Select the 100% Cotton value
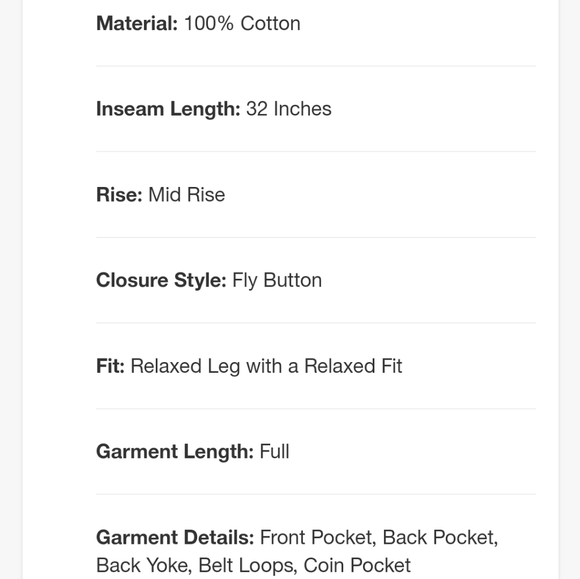 (x=242, y=23)
